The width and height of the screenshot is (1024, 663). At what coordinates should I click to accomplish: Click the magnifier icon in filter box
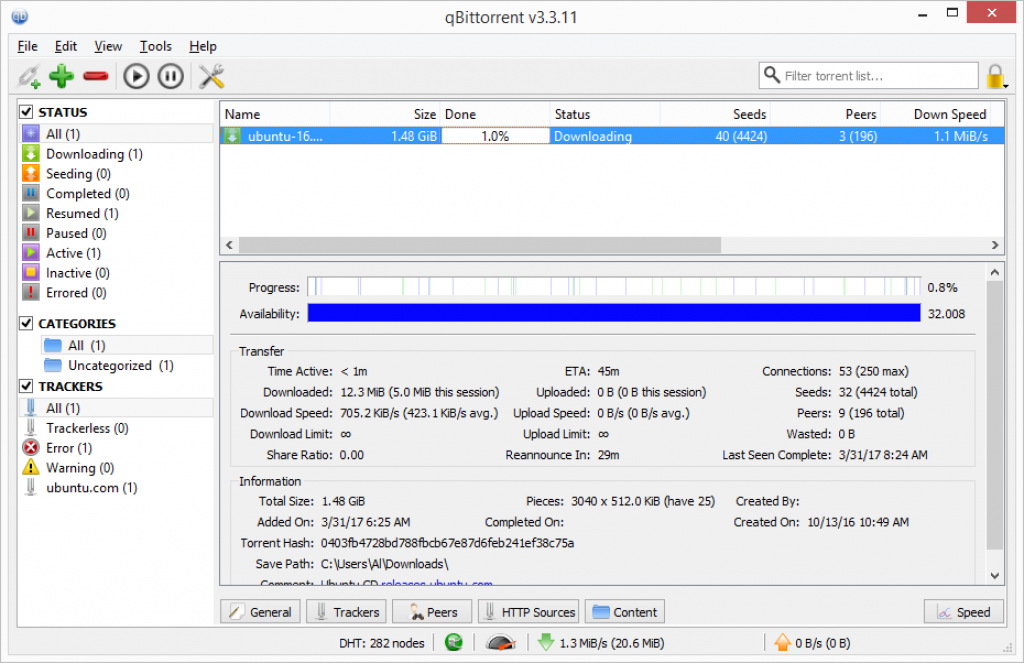772,75
